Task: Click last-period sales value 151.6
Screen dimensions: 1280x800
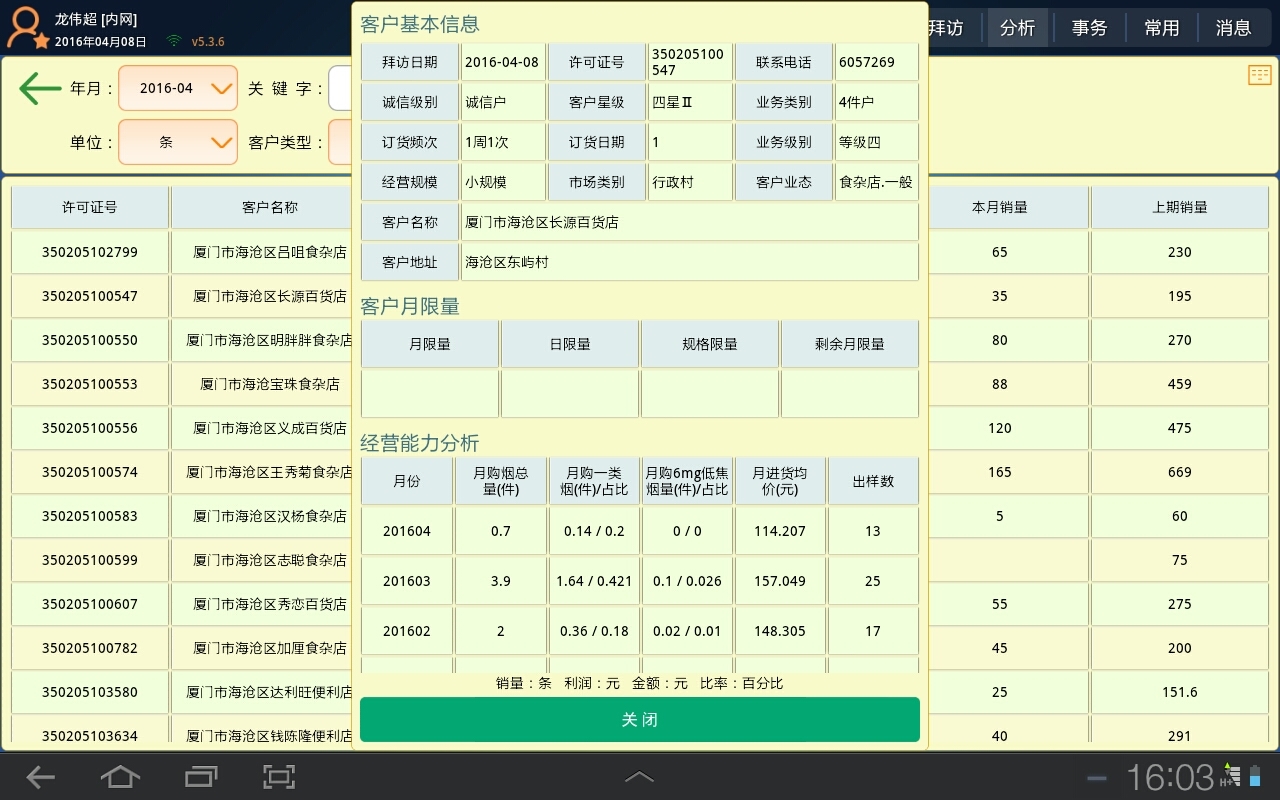Action: click(x=1180, y=692)
